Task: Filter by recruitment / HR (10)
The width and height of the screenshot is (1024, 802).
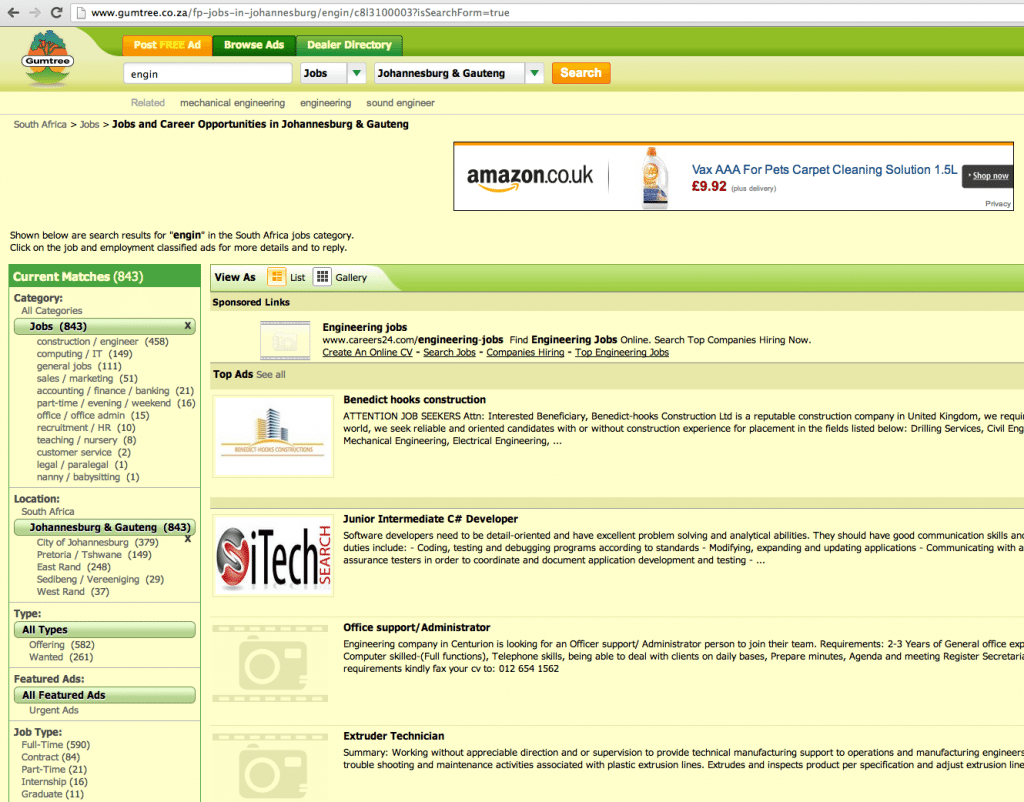Action: tap(86, 428)
